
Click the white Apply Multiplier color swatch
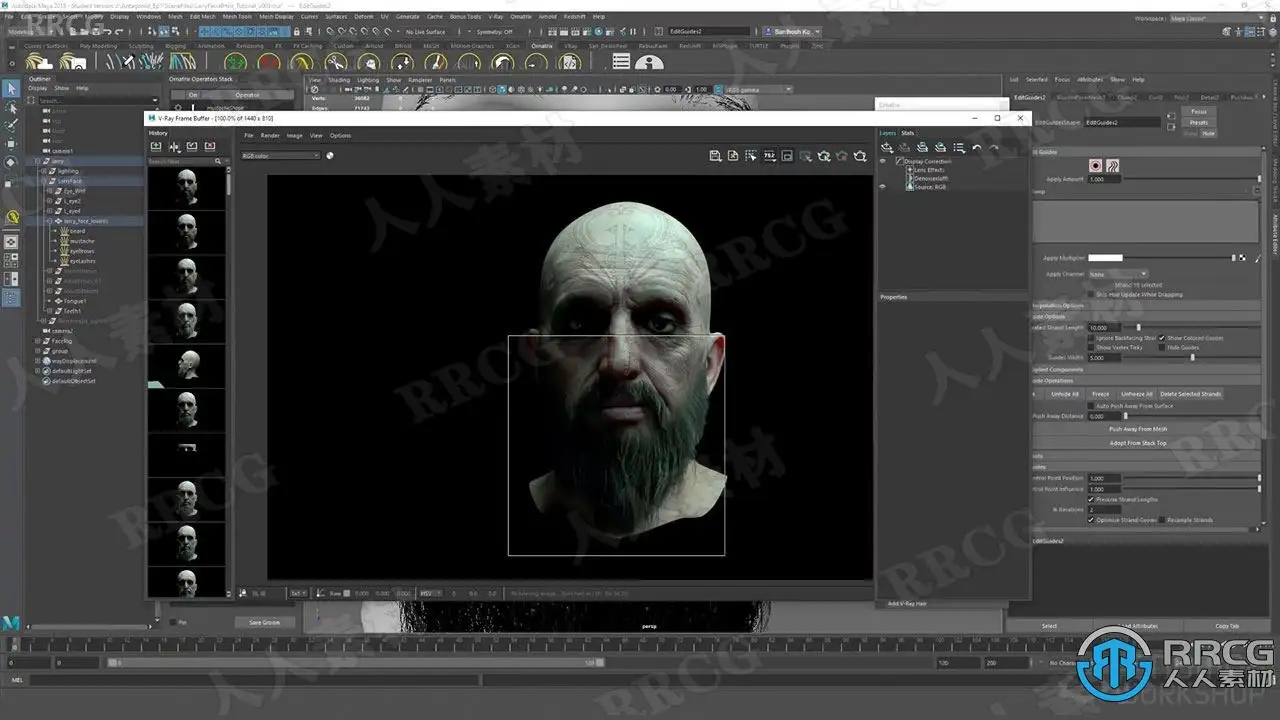[x=1105, y=258]
